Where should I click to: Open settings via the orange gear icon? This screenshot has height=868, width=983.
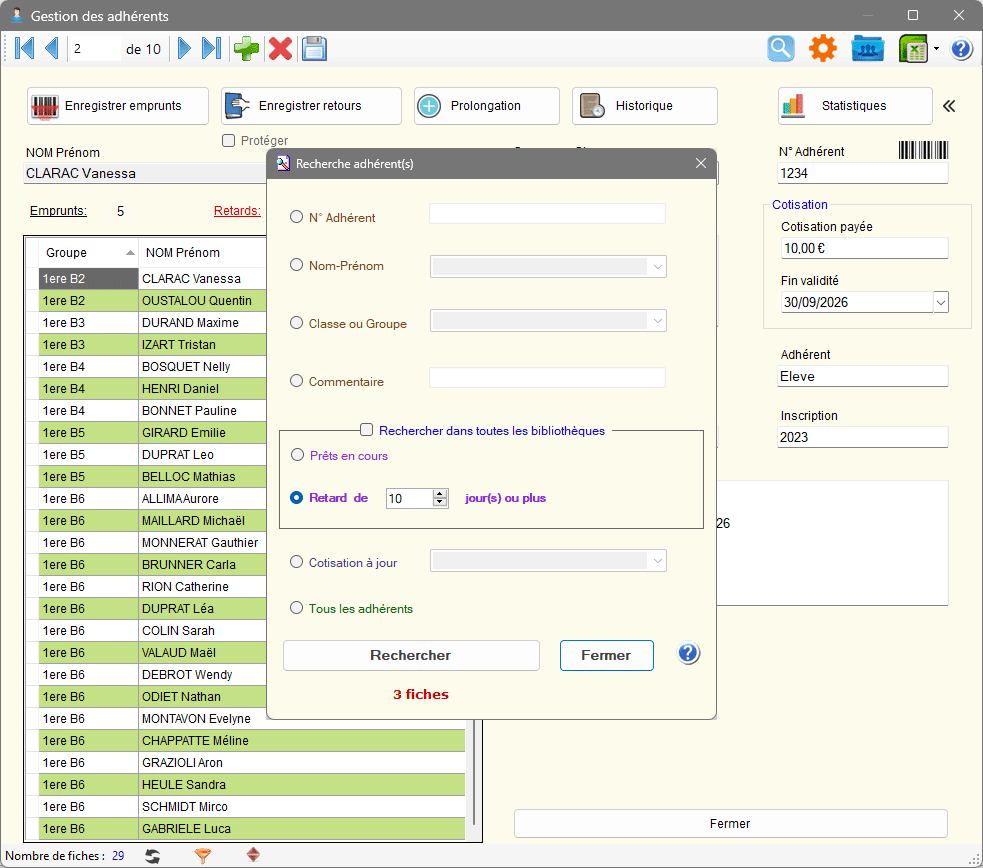click(x=823, y=48)
